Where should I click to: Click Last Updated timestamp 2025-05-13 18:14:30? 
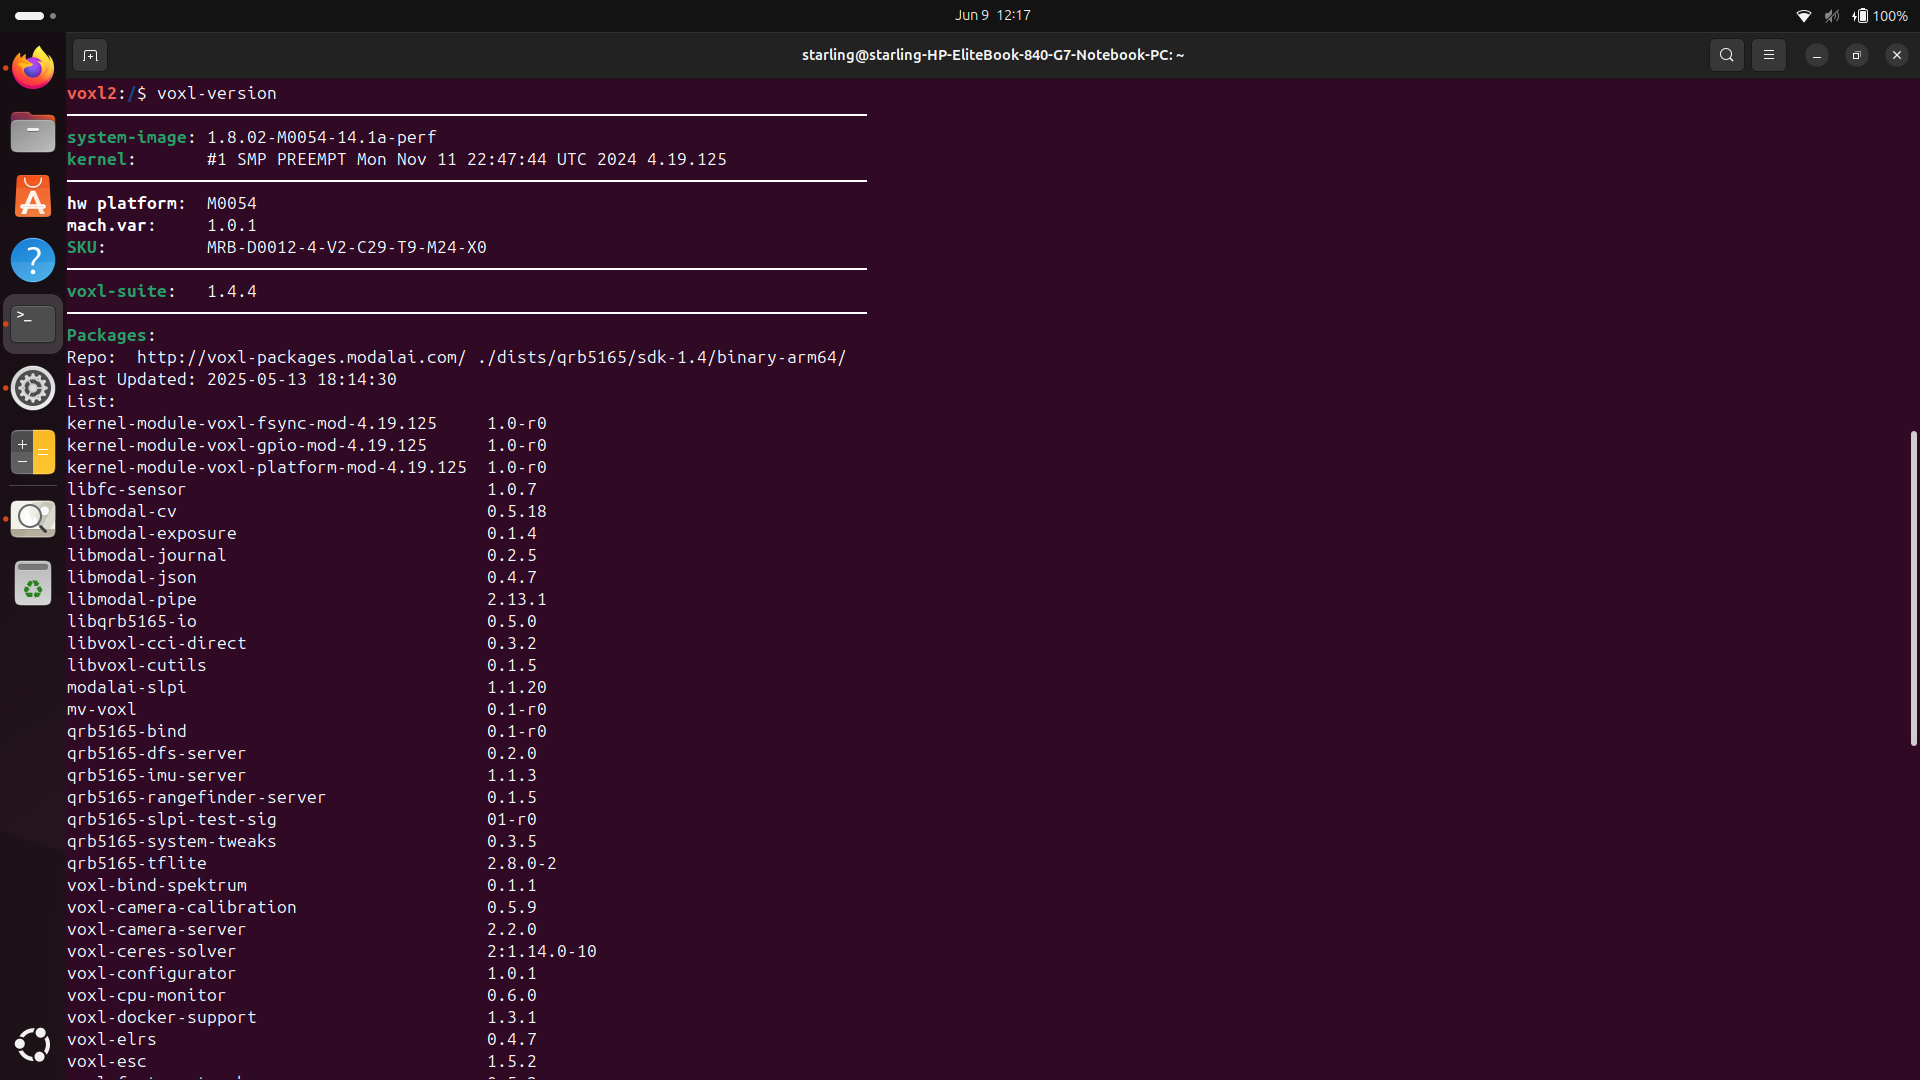tap(302, 379)
